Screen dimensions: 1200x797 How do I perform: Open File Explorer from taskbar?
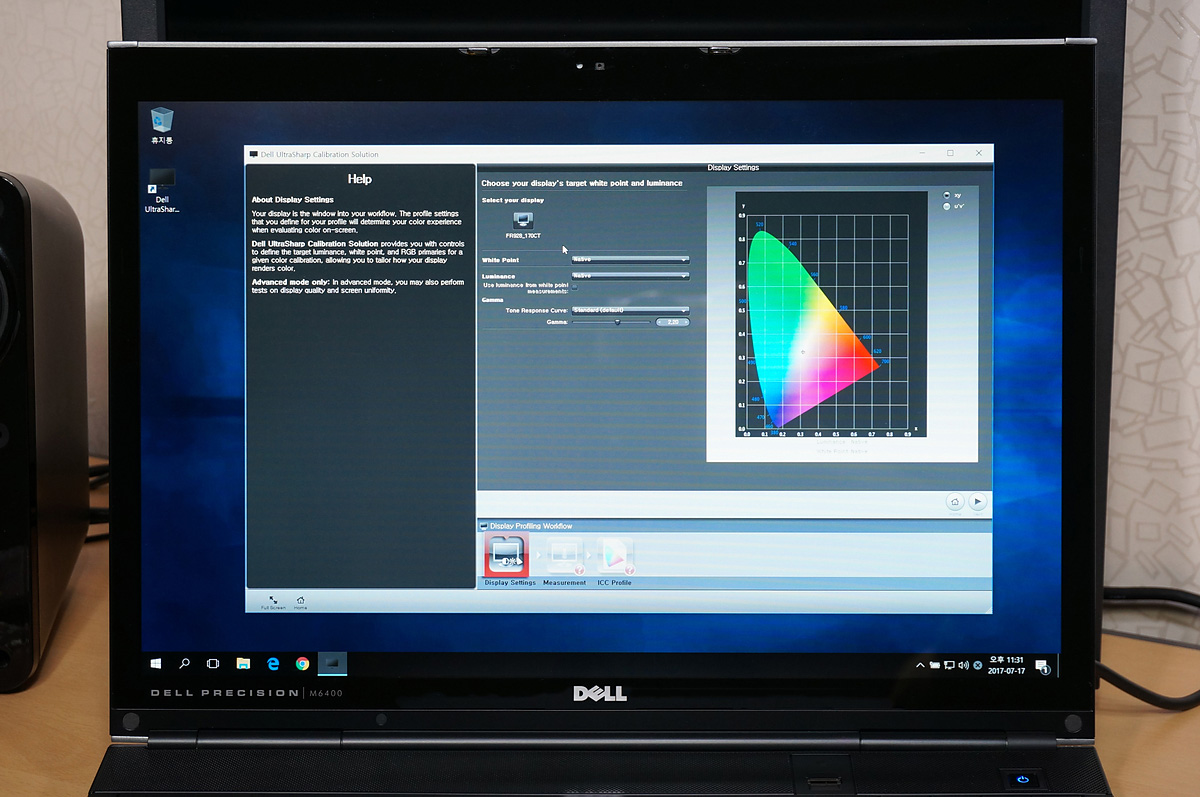[243, 663]
